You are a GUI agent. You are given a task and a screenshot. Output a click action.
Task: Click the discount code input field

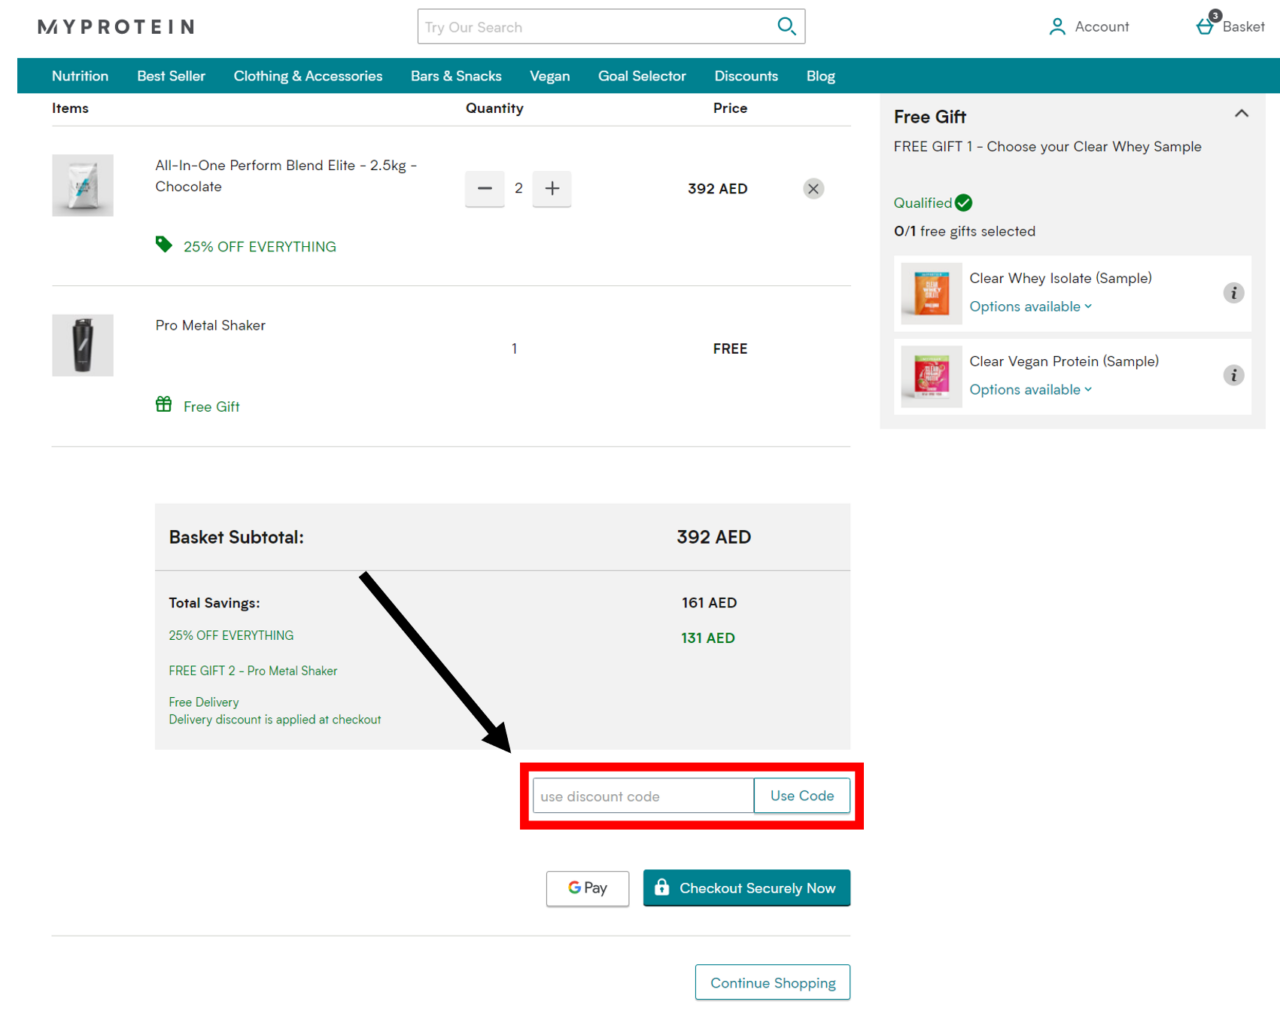643,796
